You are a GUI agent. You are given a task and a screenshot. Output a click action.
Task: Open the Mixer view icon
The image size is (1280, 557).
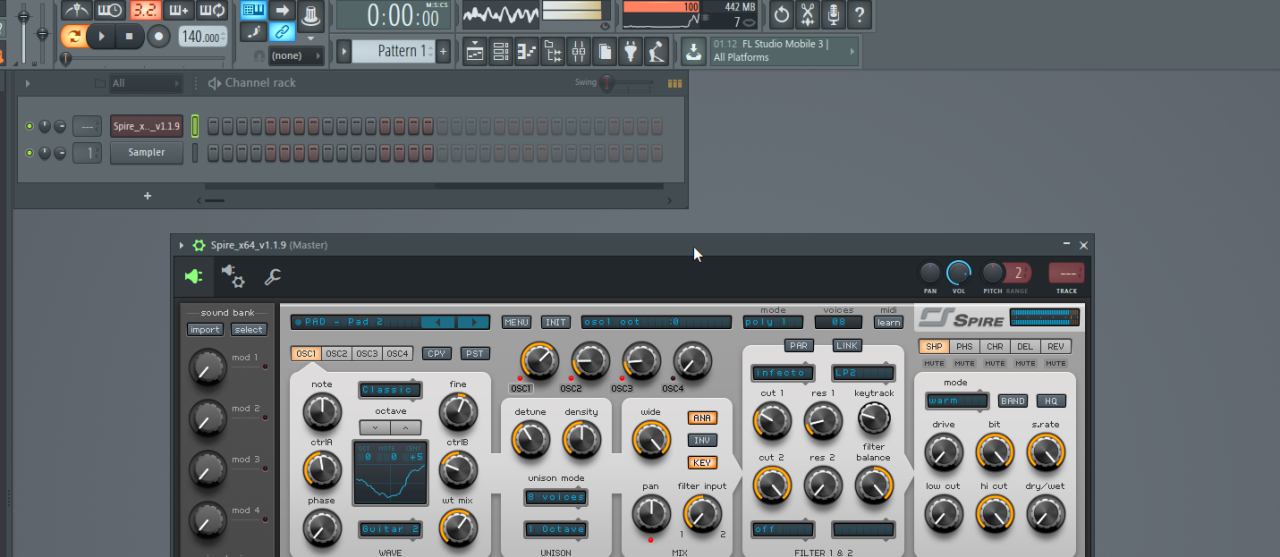(x=579, y=51)
